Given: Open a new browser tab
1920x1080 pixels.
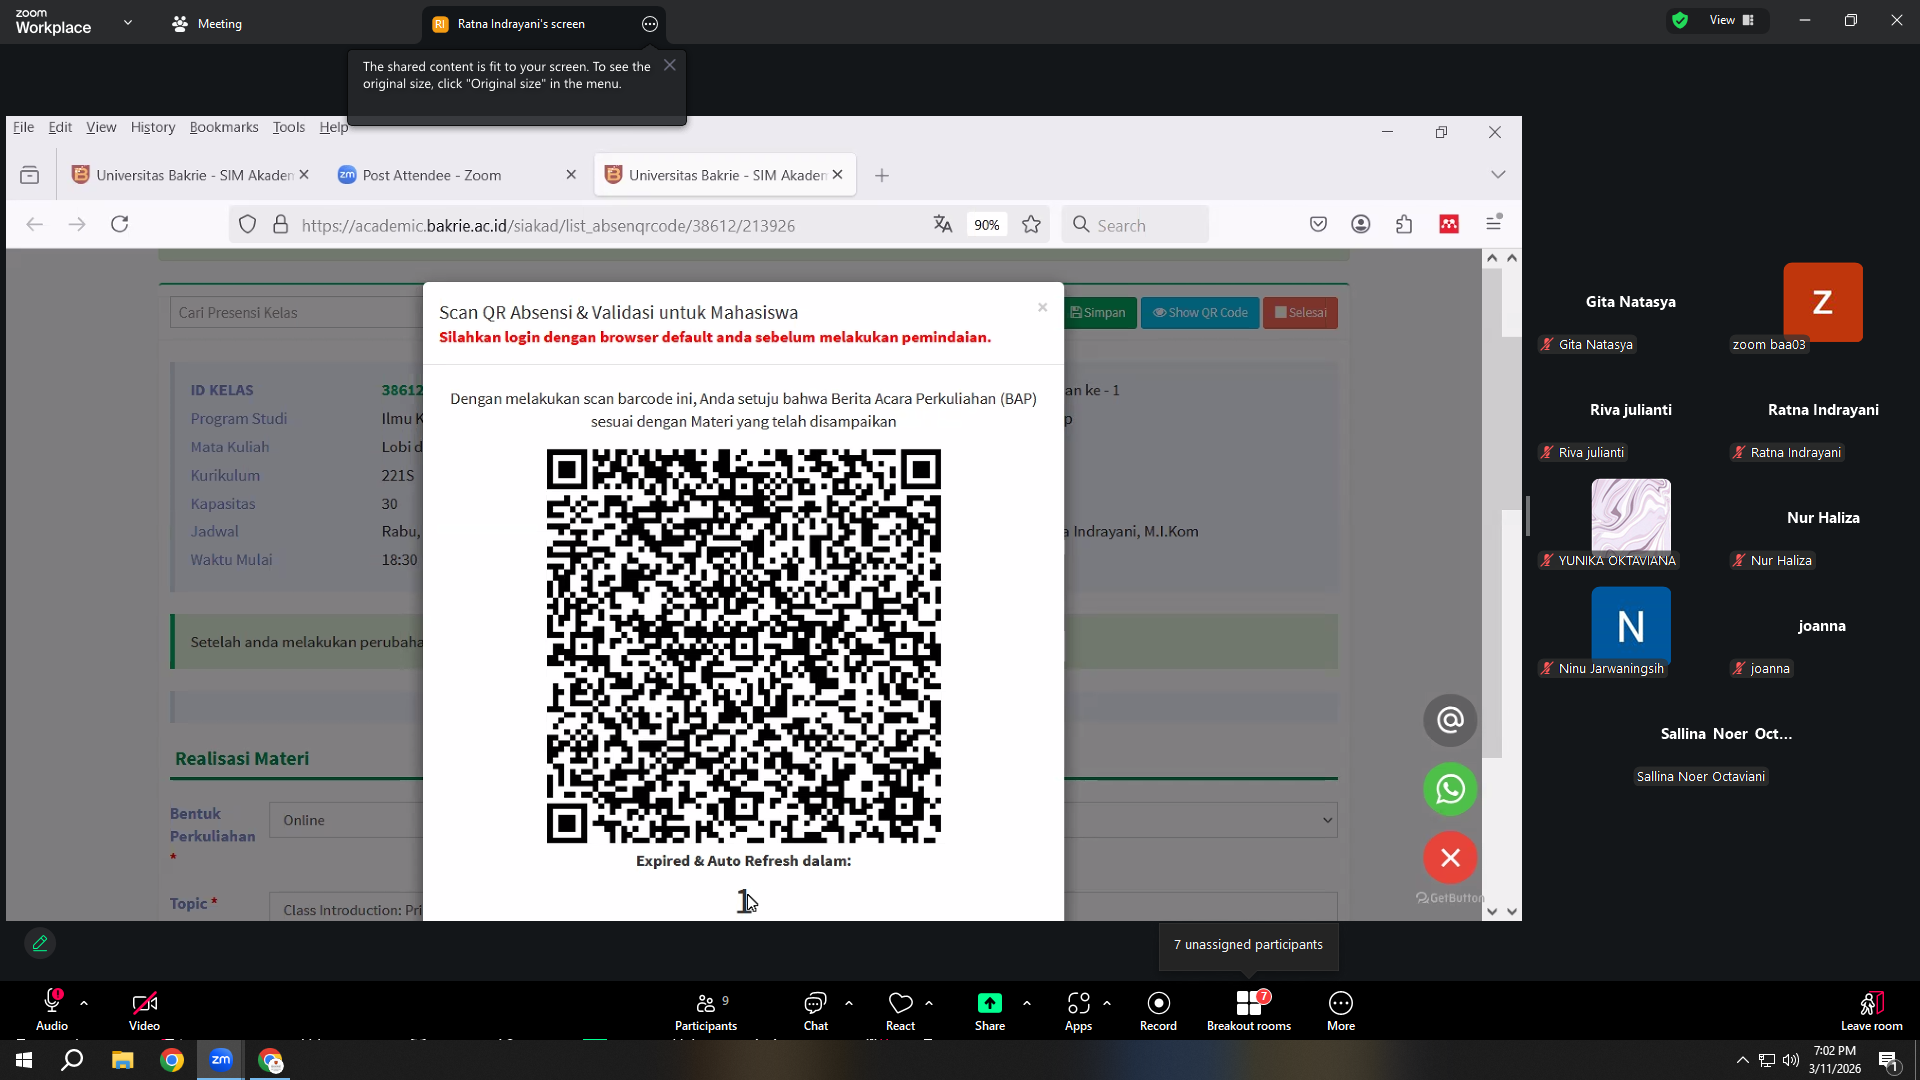Looking at the screenshot, I should (x=882, y=175).
